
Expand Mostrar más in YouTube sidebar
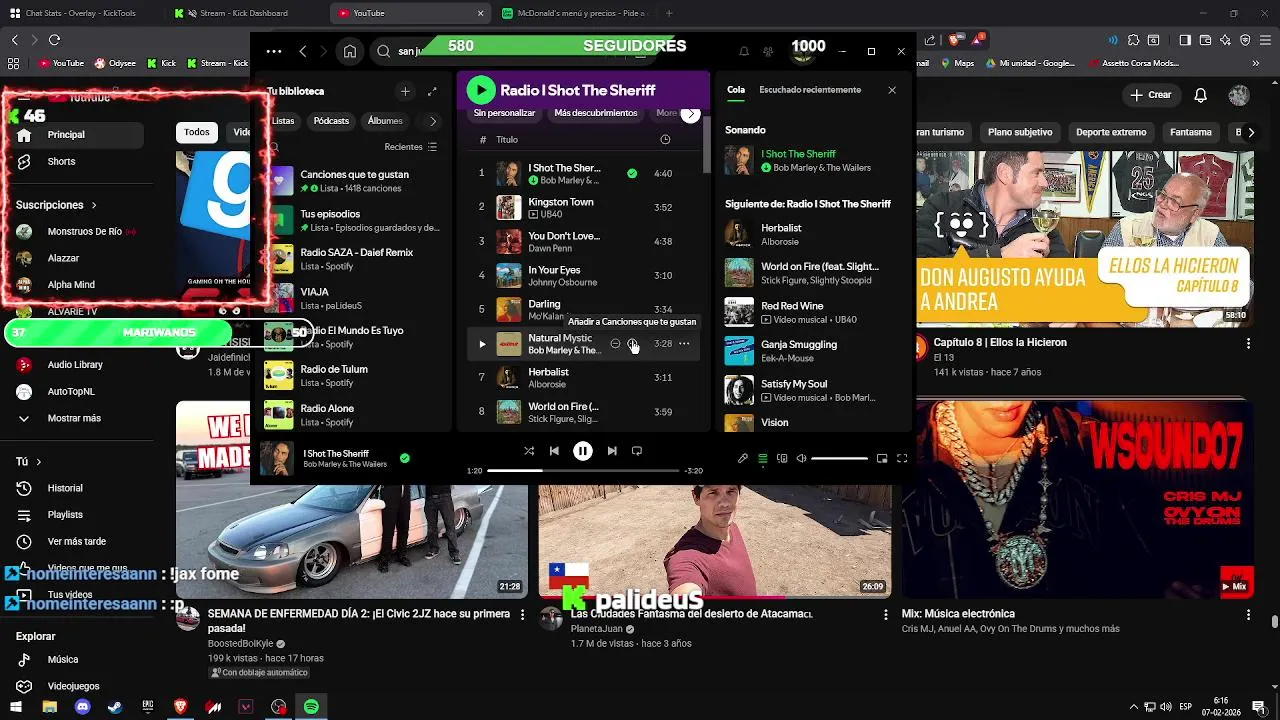pyautogui.click(x=74, y=418)
